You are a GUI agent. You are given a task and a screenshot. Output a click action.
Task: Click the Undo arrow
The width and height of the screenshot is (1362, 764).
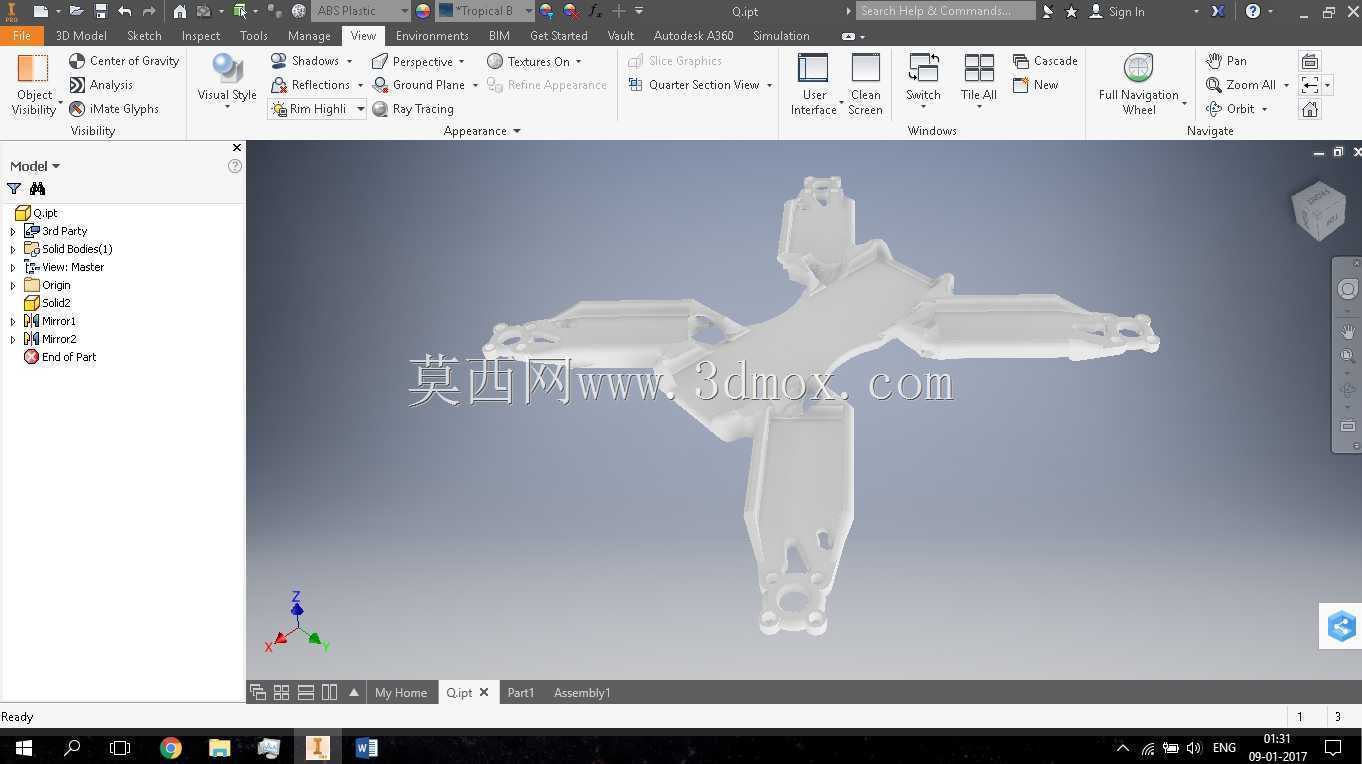[x=124, y=11]
